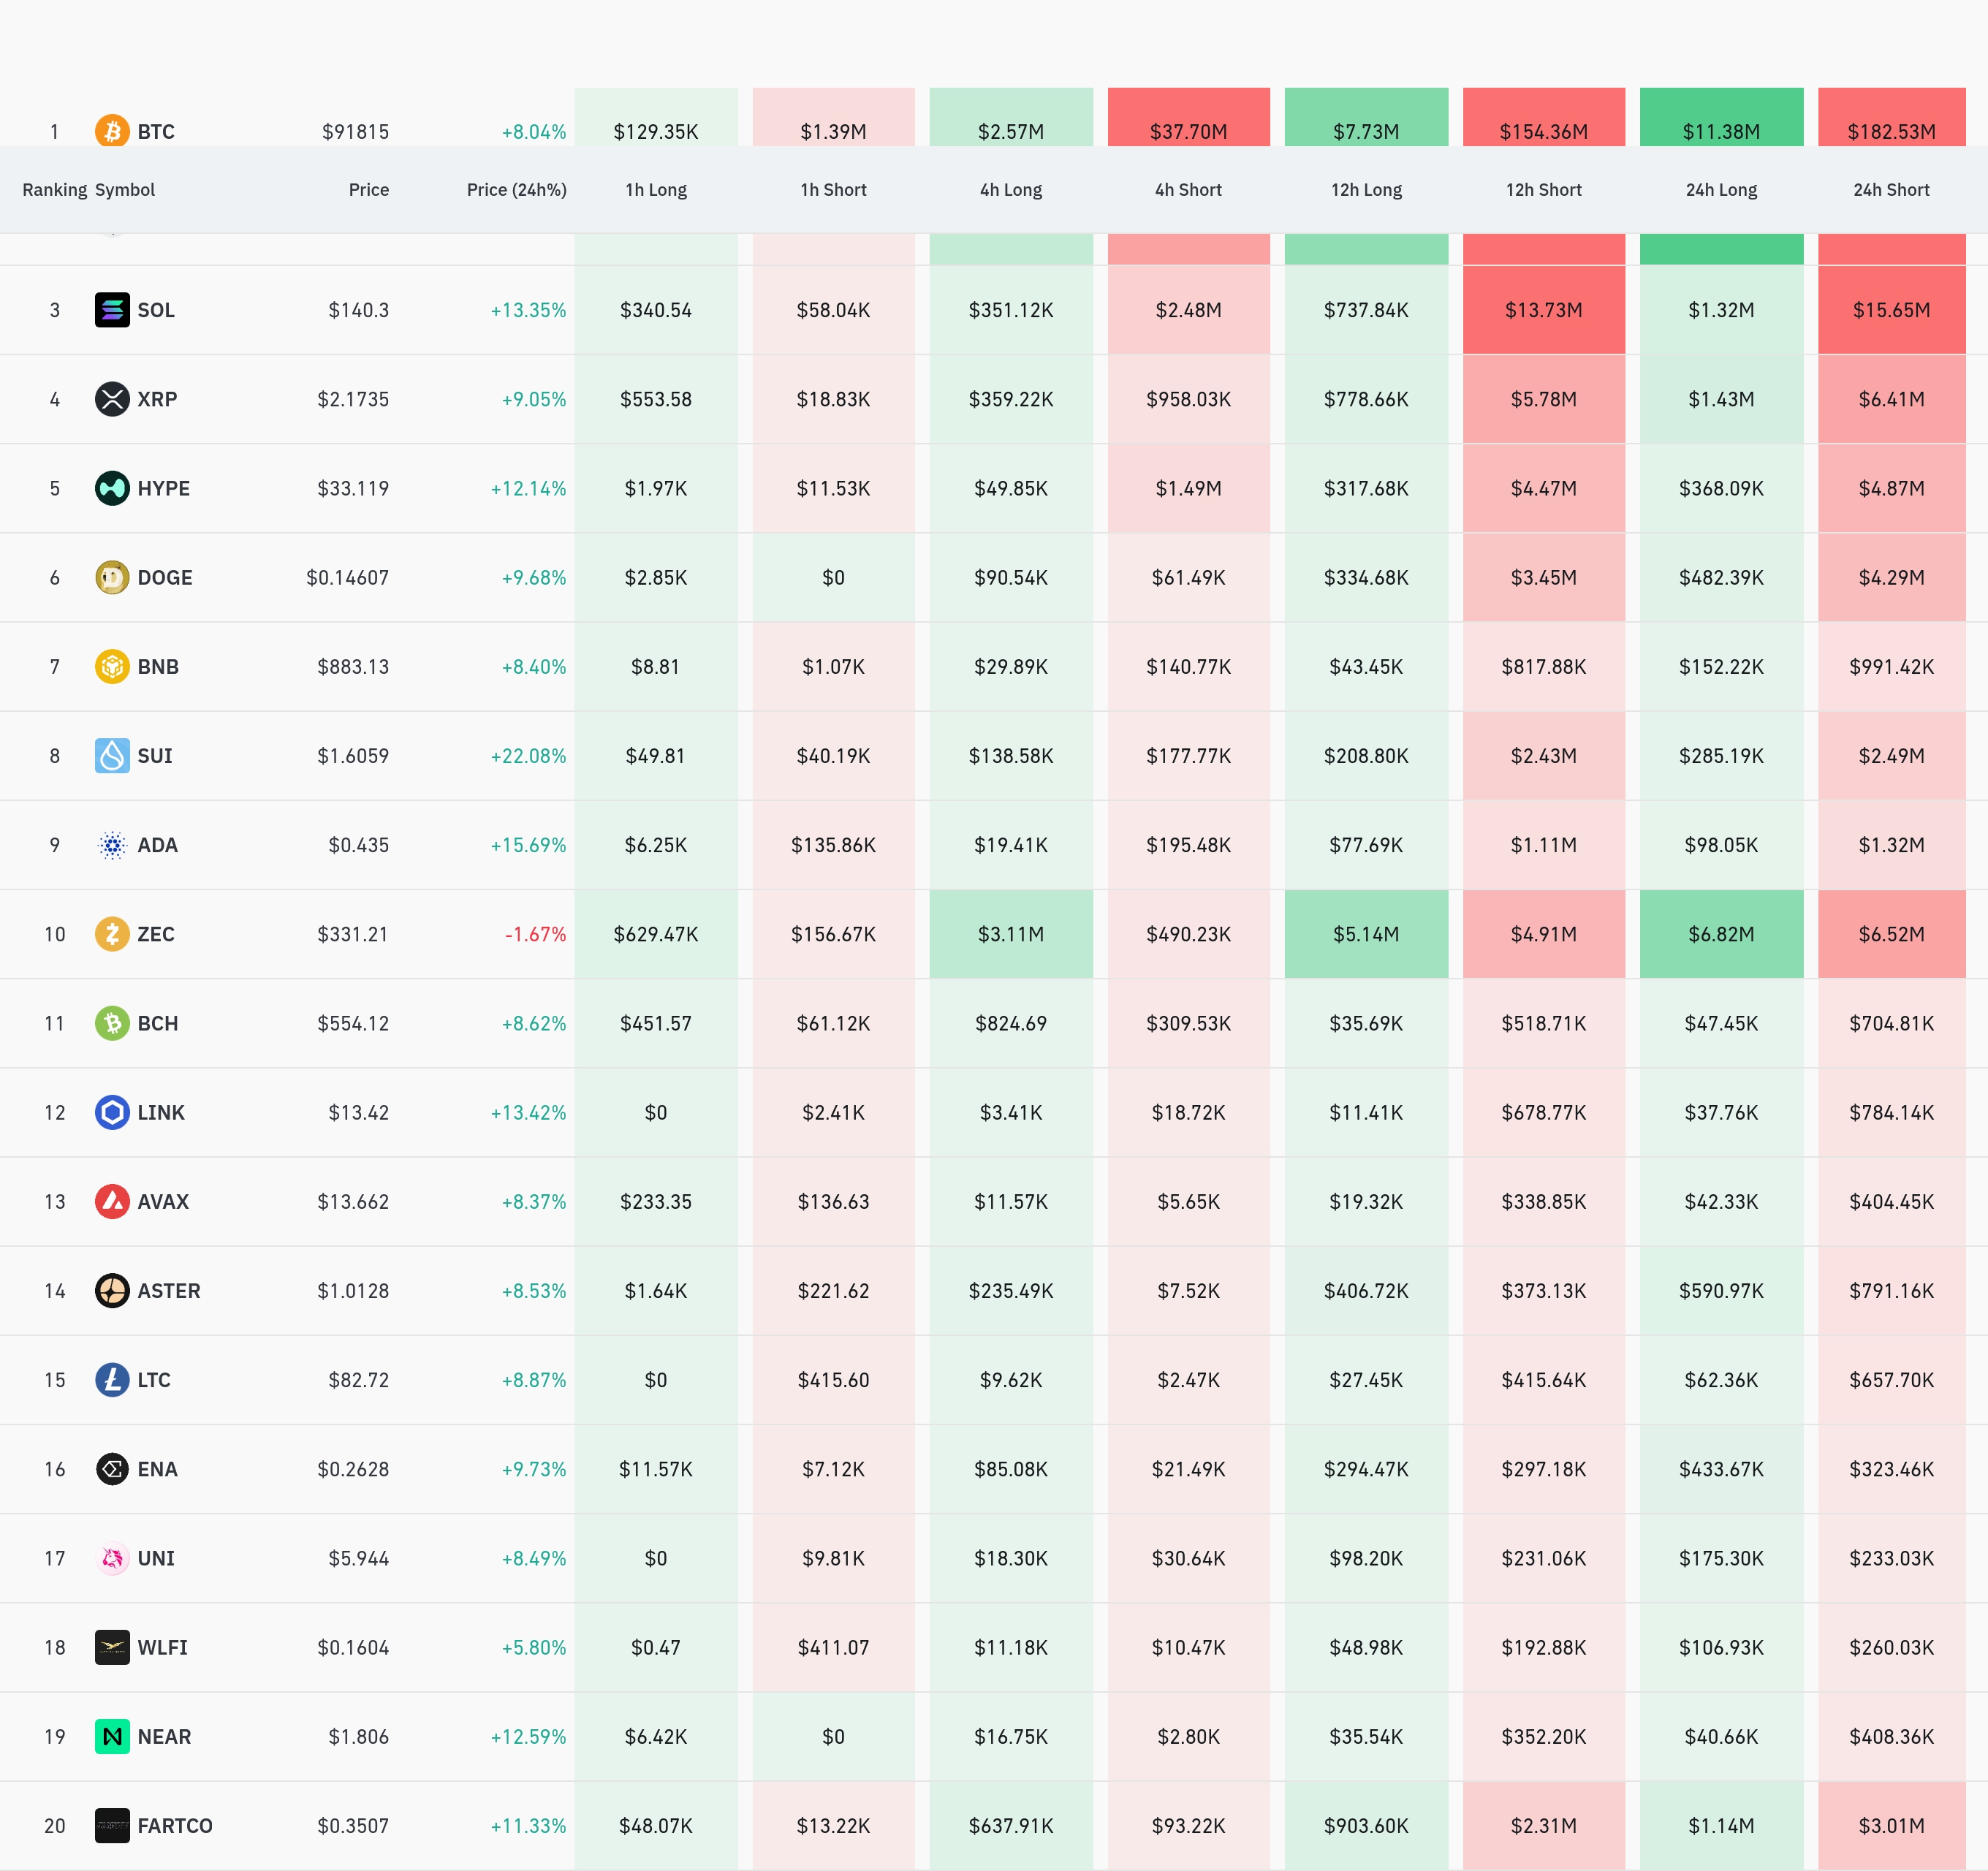Click the Chainlink LINK hexagon icon

pyautogui.click(x=112, y=1112)
